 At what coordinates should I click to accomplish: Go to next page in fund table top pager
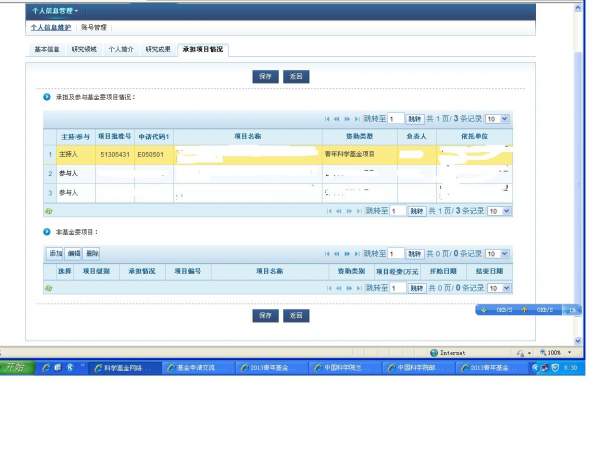[347, 119]
